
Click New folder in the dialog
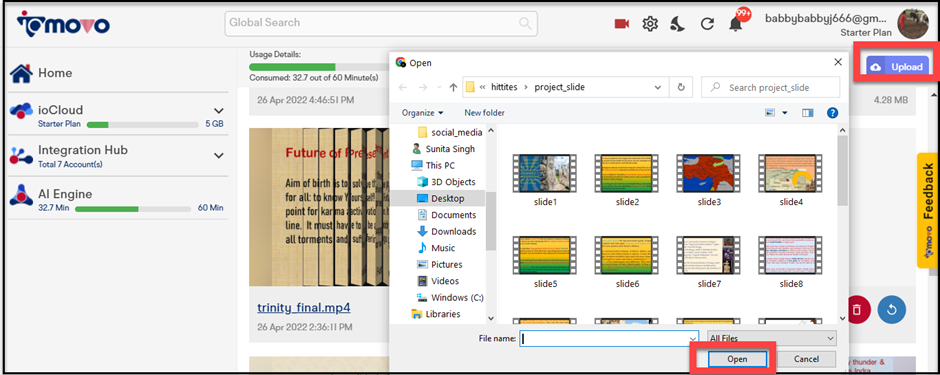[x=484, y=113]
